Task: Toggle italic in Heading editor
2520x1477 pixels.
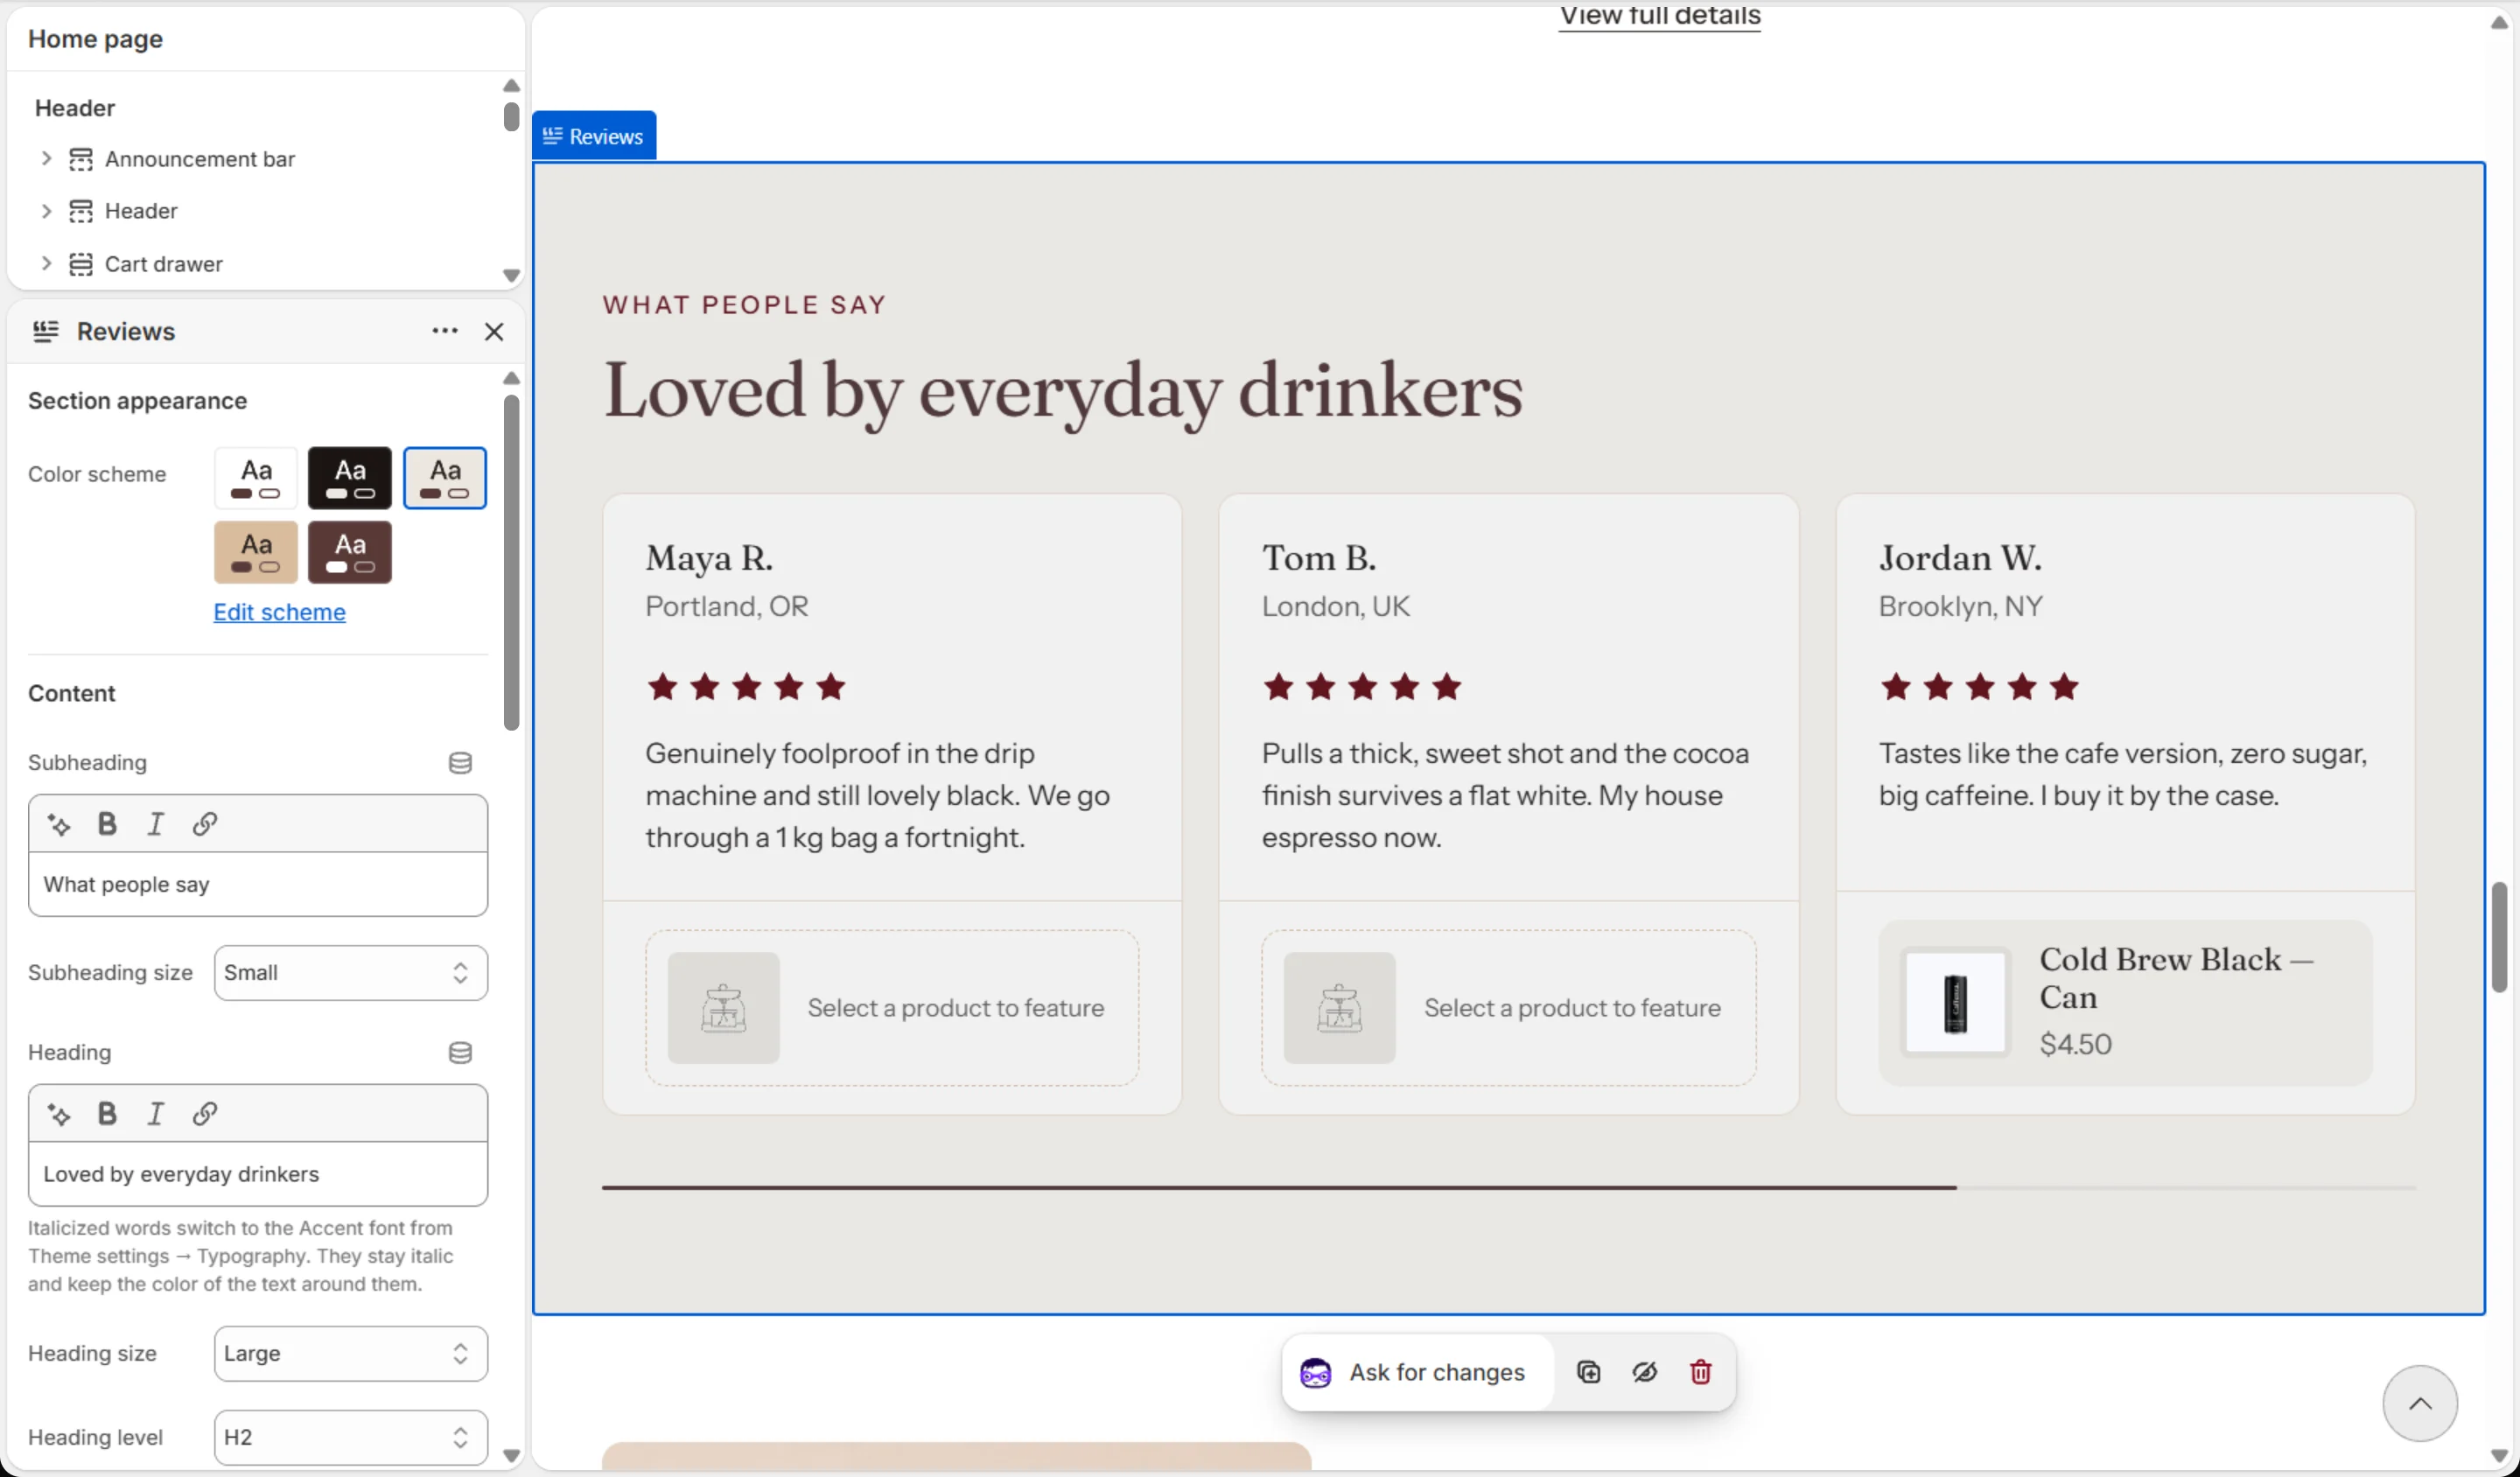Action: tap(155, 1114)
